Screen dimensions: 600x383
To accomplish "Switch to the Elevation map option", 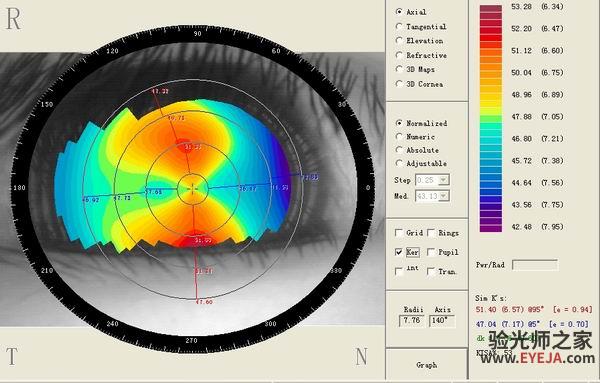I will tap(399, 41).
